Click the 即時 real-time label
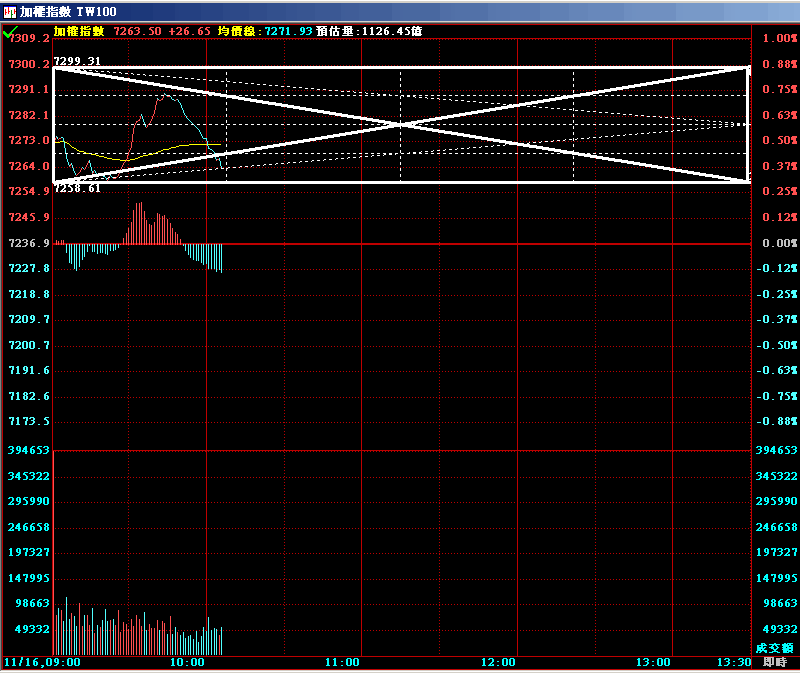This screenshot has width=800, height=673. pos(774,662)
